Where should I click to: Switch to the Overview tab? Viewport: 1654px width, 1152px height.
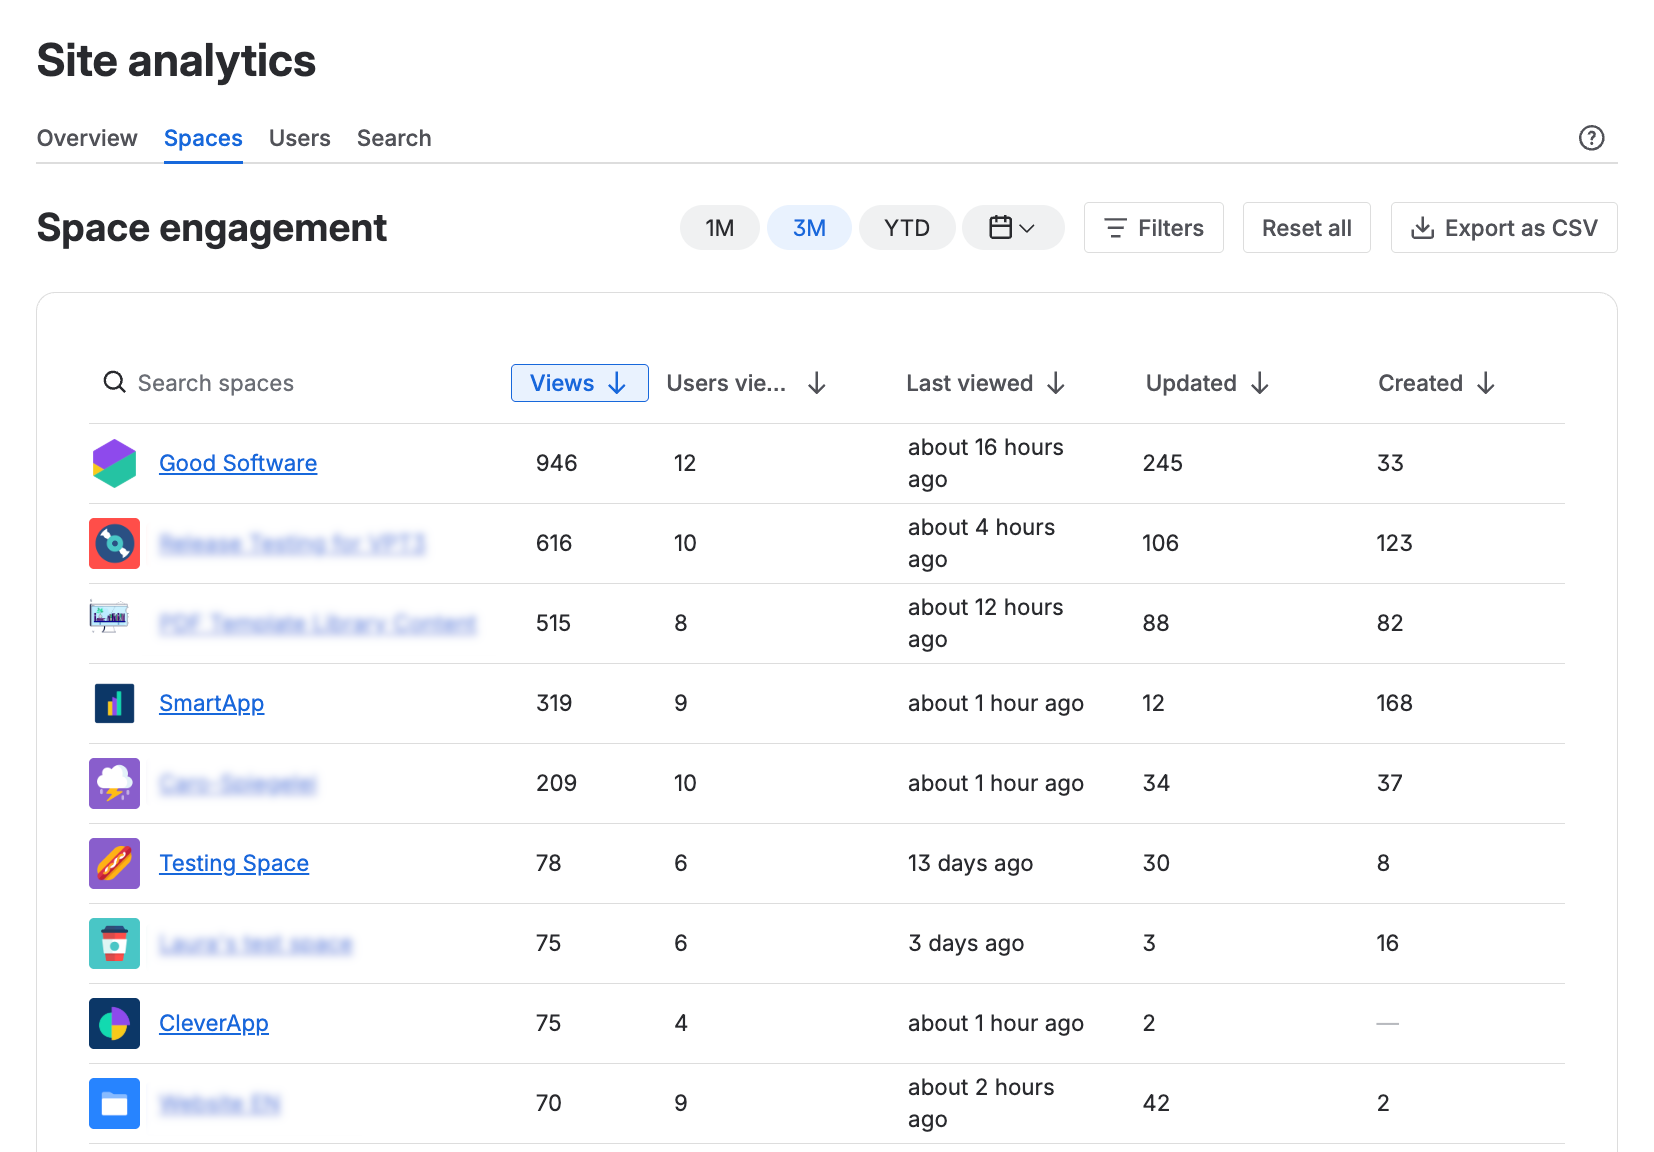point(87,138)
